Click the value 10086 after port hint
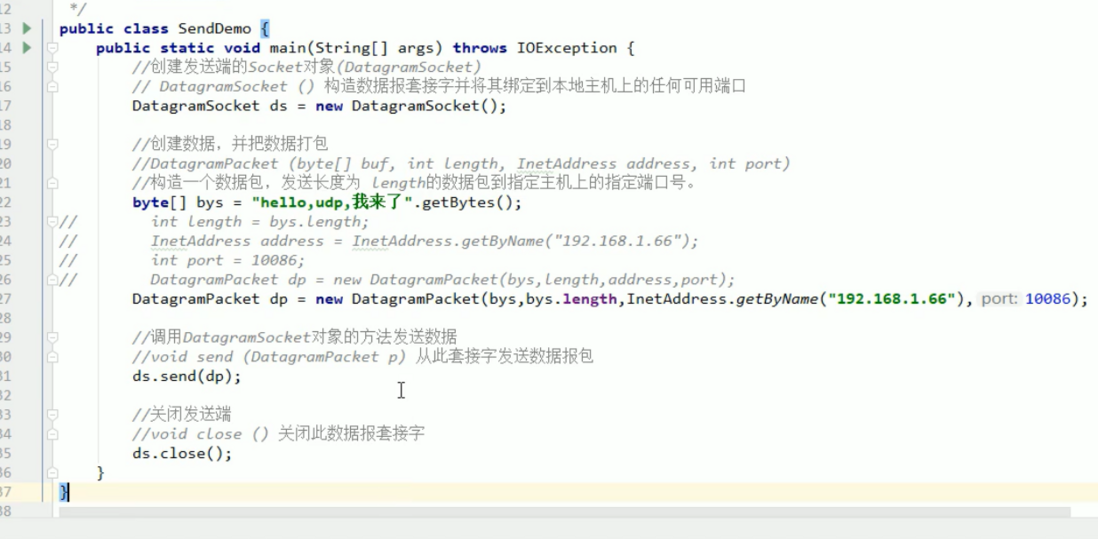Image resolution: width=1098 pixels, height=539 pixels. click(x=1048, y=300)
